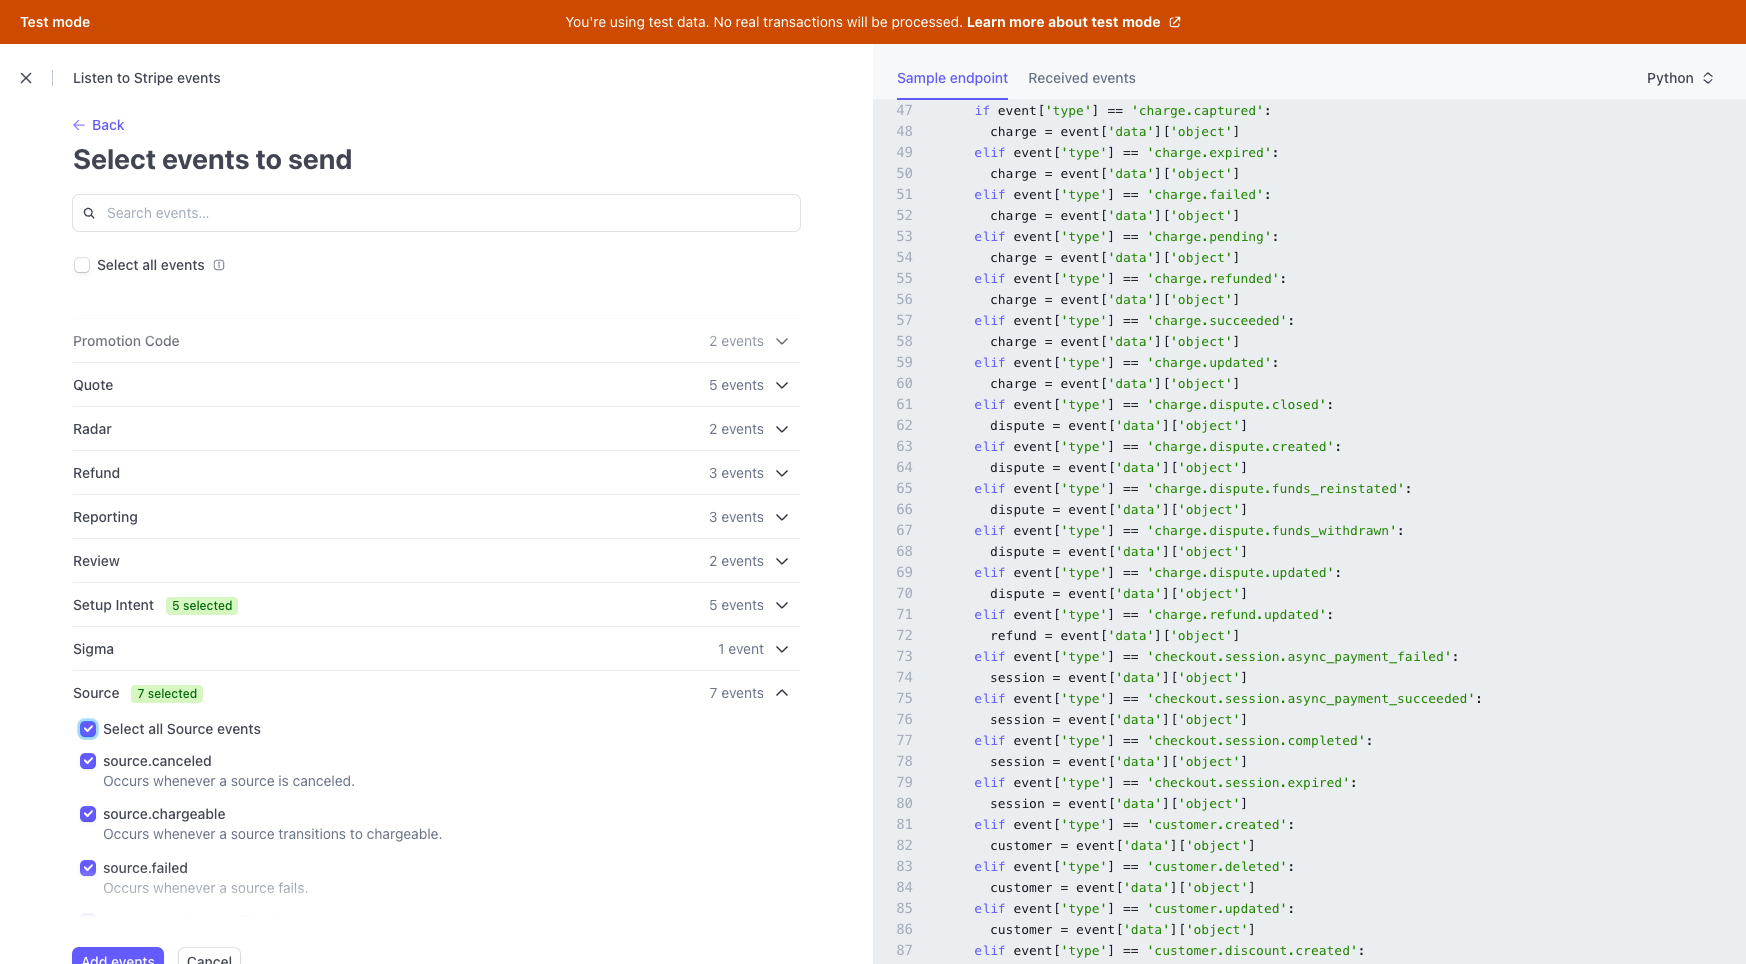Expand the Setup Intent events chevron
The image size is (1746, 964).
[782, 605]
